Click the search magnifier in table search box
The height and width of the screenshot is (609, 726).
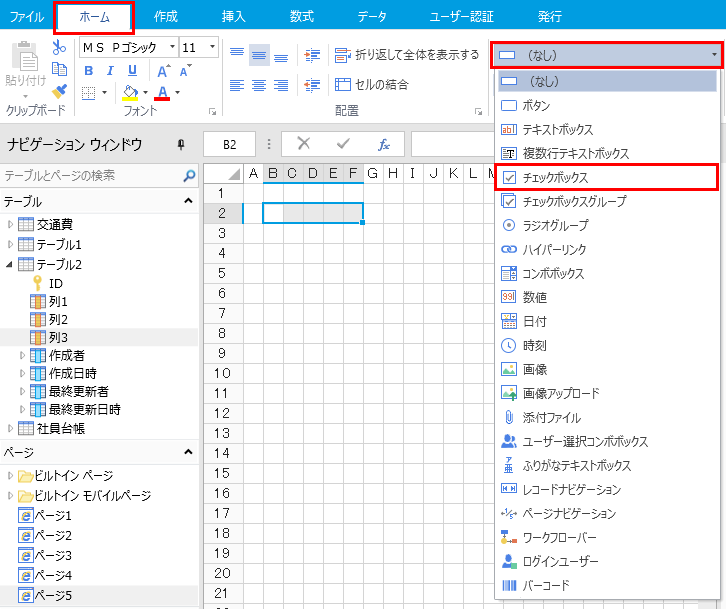pyautogui.click(x=189, y=176)
